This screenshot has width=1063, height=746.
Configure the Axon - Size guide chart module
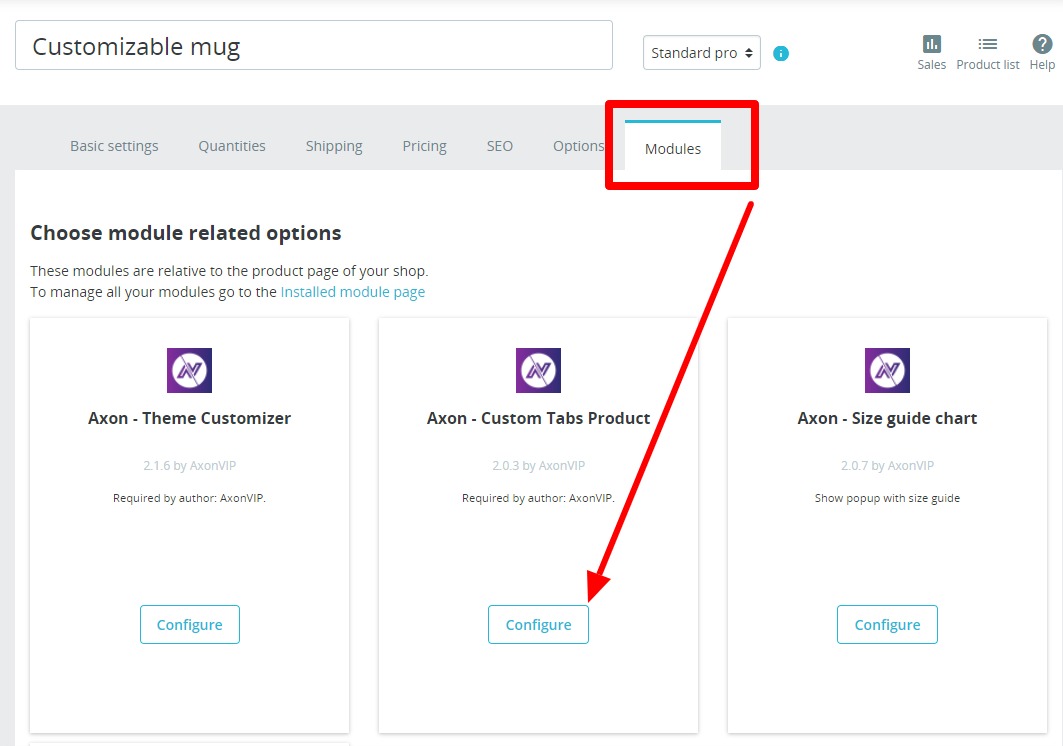[886, 624]
